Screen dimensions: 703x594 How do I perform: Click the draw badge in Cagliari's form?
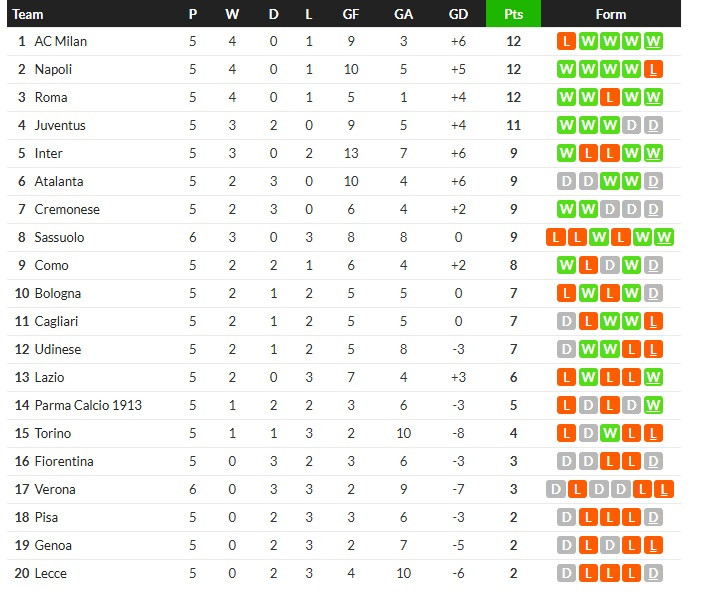coord(567,321)
